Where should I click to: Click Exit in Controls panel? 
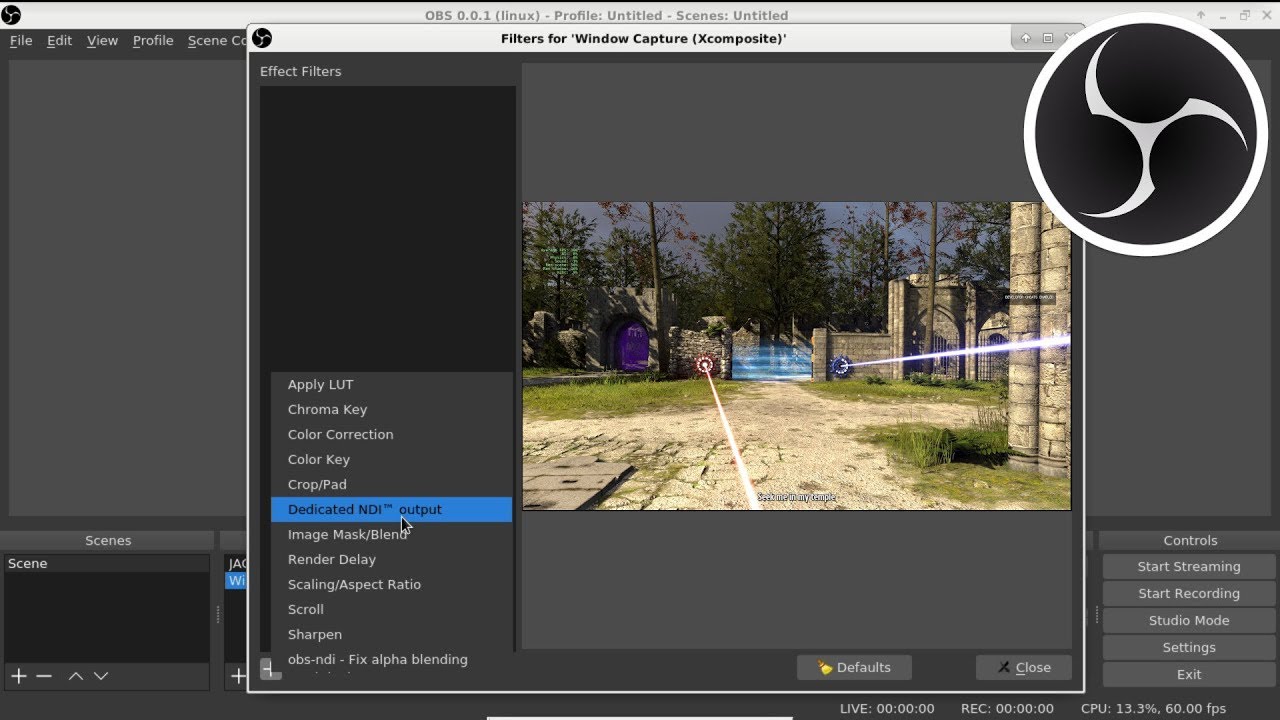[1189, 674]
